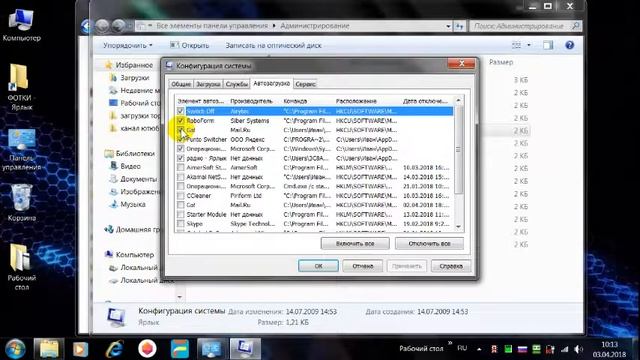The image size is (640, 360).
Task: Enable the Akamai NetSession startup checkbox
Action: 180,177
